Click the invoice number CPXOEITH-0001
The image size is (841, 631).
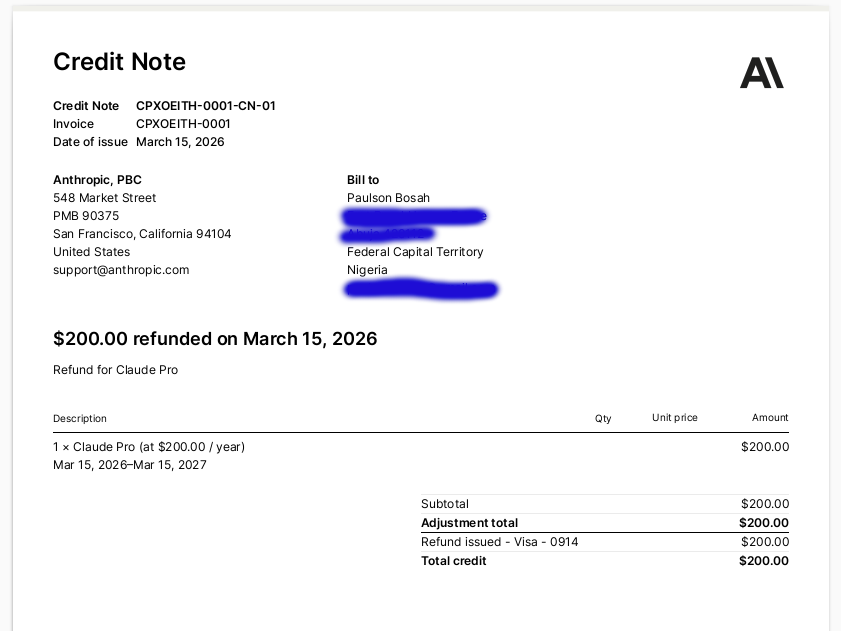183,124
